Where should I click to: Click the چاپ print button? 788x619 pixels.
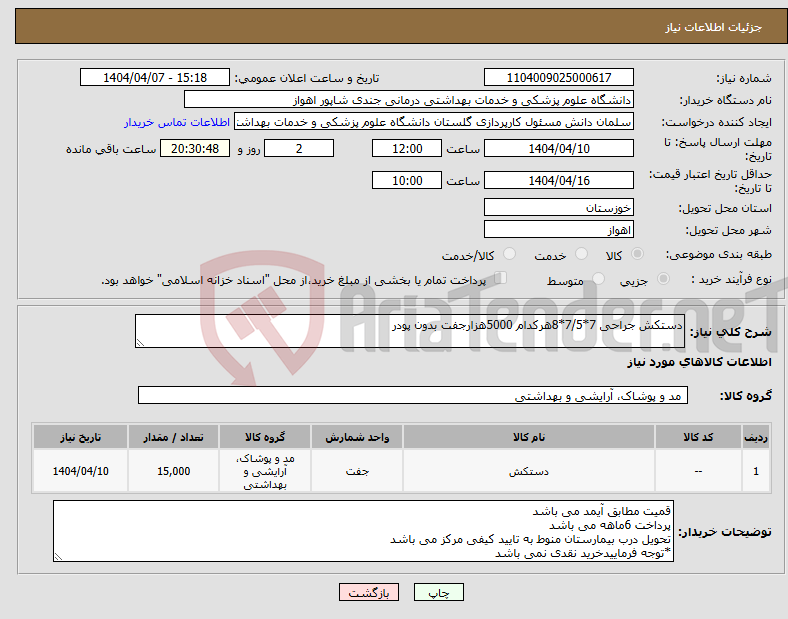(x=439, y=592)
